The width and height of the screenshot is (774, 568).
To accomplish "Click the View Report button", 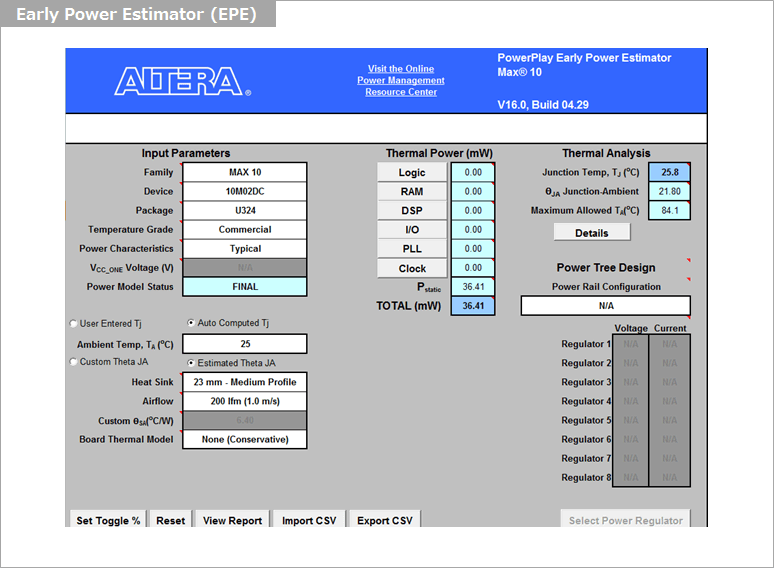I will point(232,520).
